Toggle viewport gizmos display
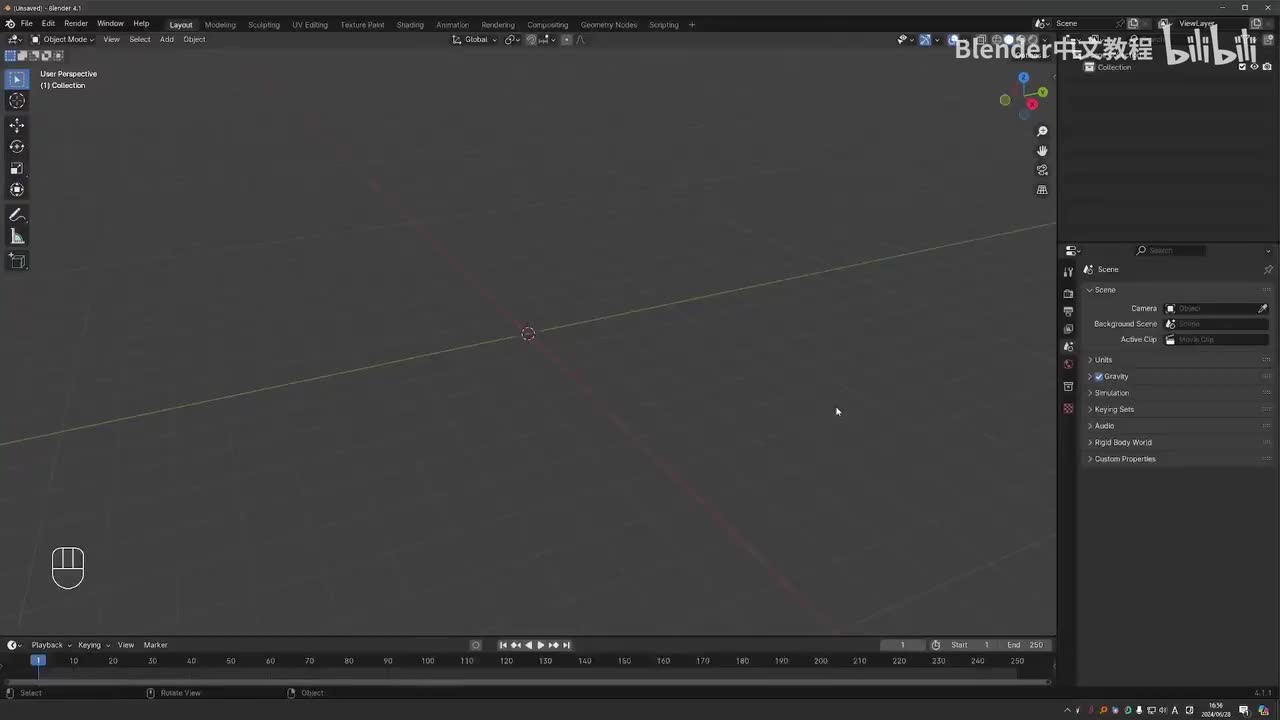 tap(925, 40)
